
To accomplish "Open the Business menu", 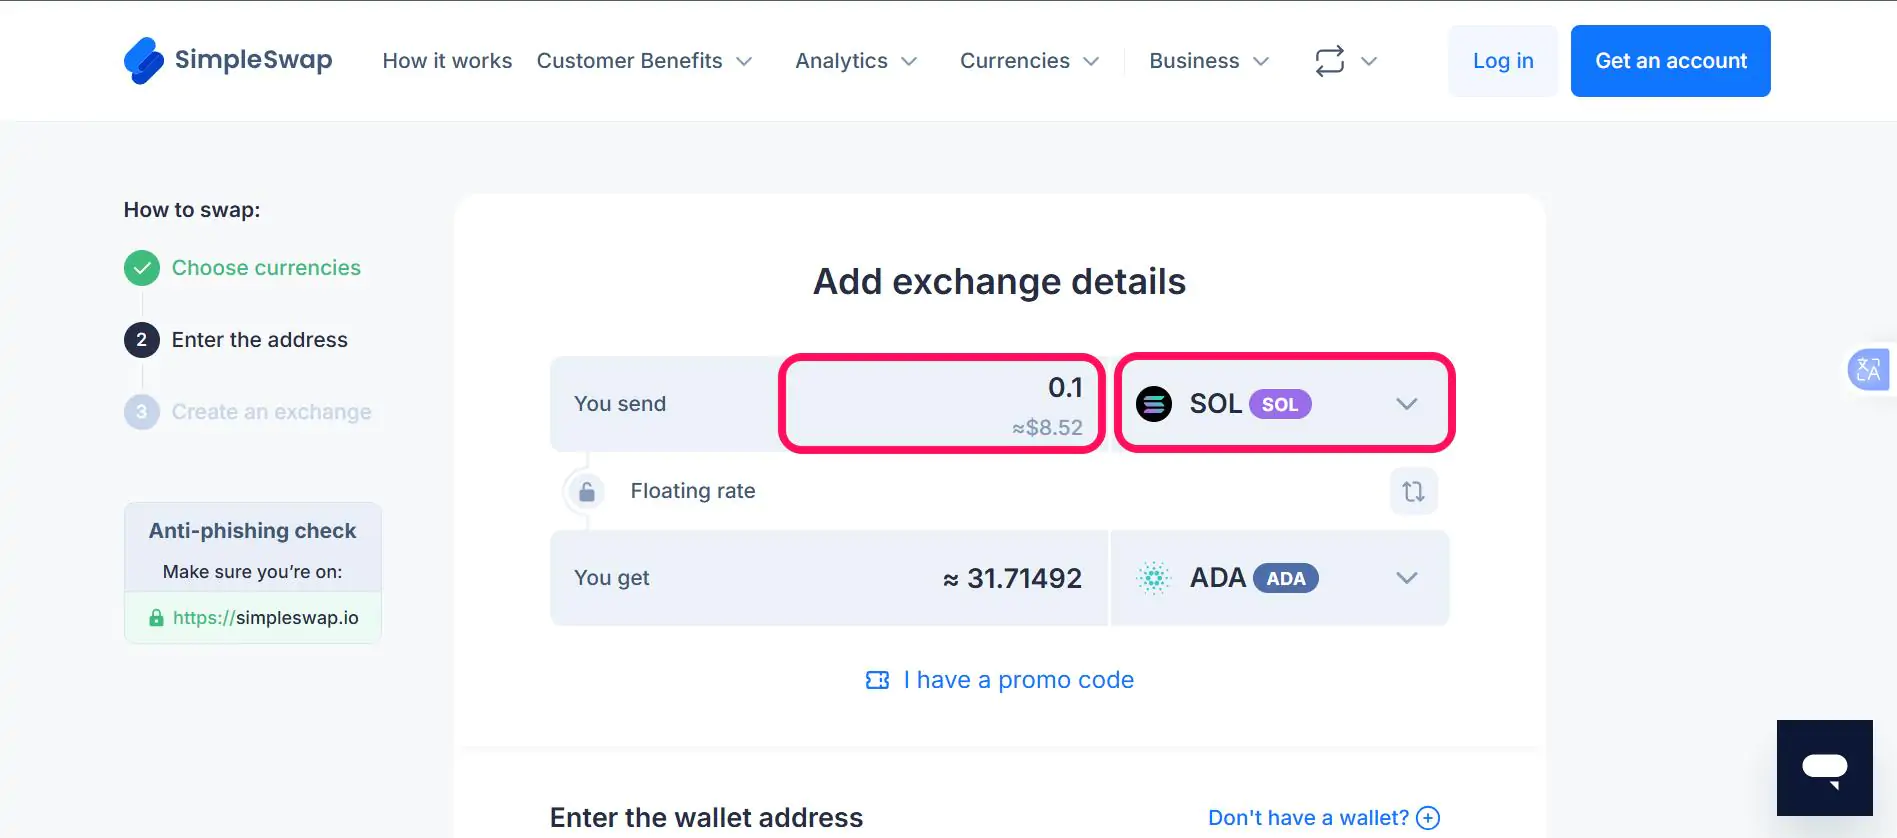I will pyautogui.click(x=1195, y=61).
